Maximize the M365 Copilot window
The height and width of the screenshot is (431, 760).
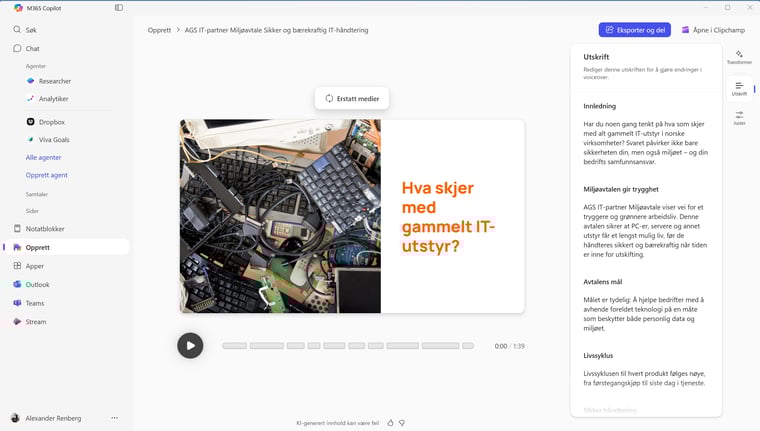[728, 7]
